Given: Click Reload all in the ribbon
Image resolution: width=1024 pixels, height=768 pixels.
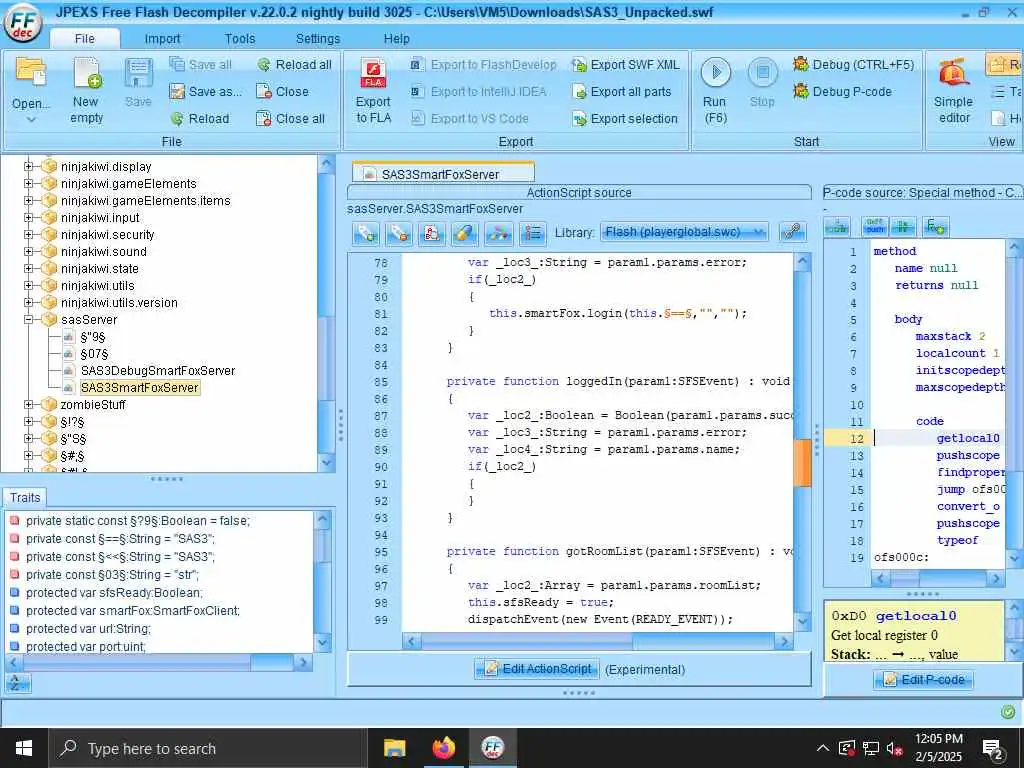Looking at the screenshot, I should 295,65.
